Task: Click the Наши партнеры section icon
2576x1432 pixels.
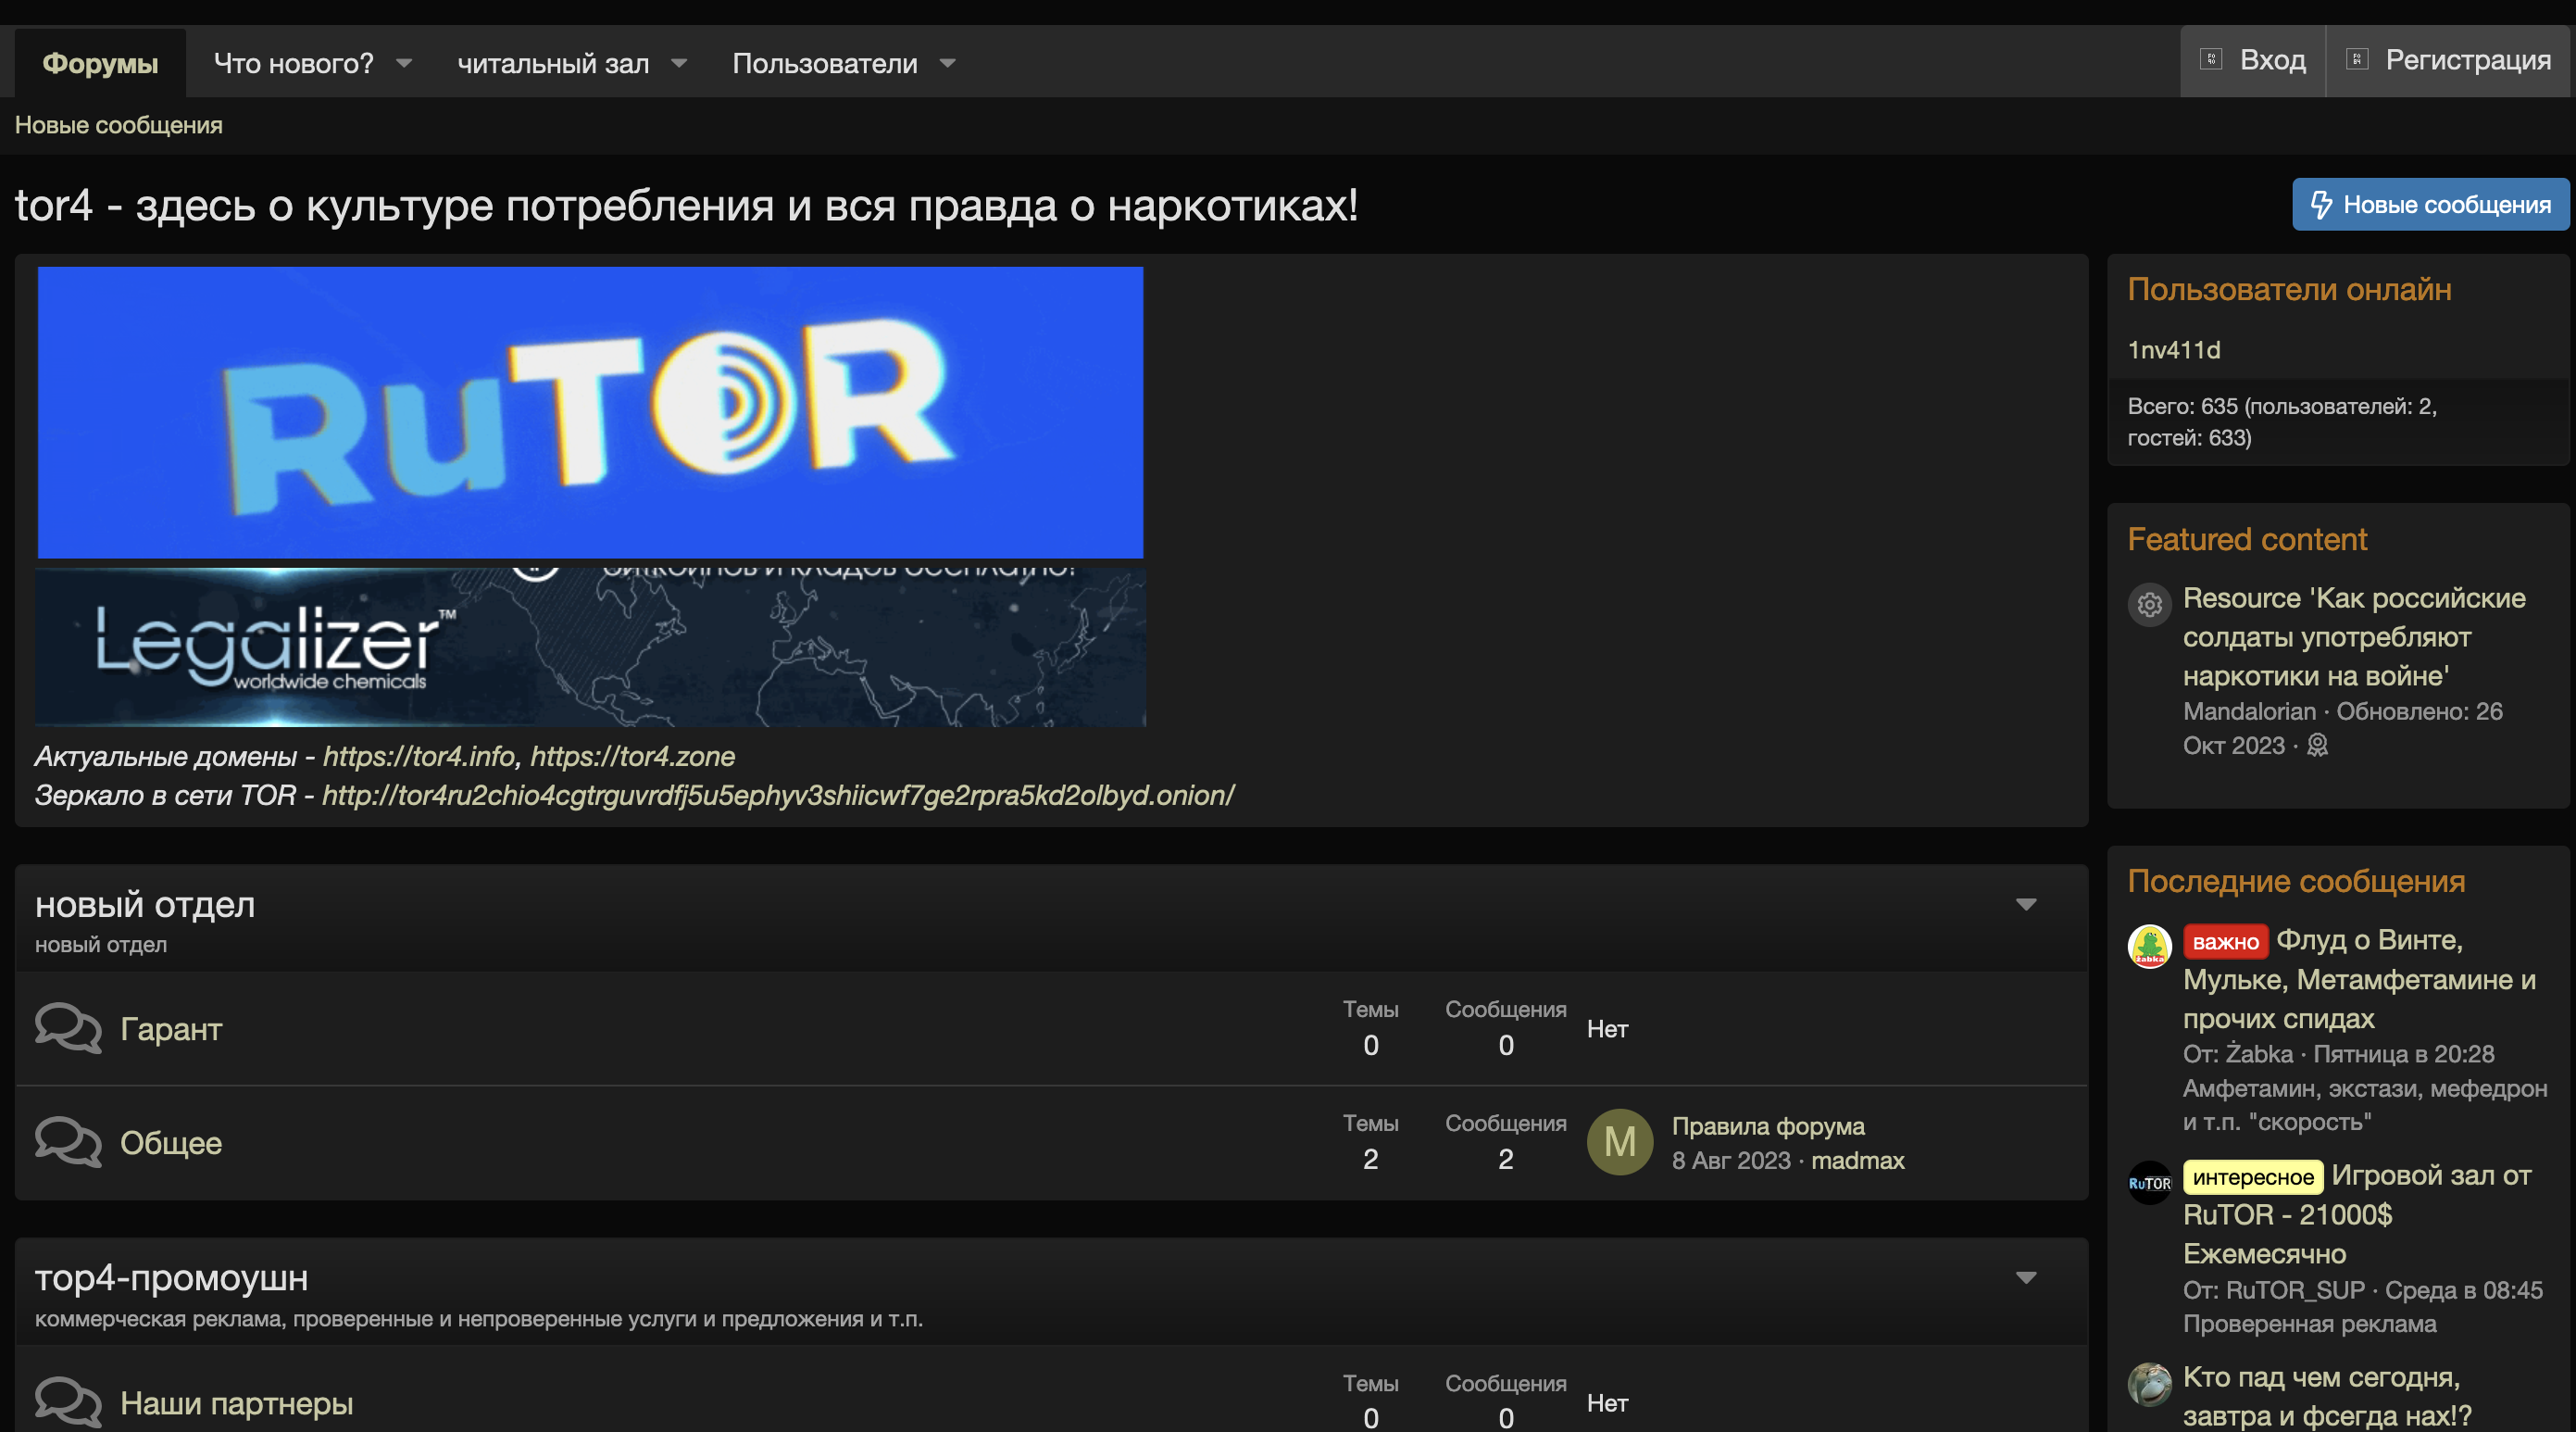Action: point(67,1400)
